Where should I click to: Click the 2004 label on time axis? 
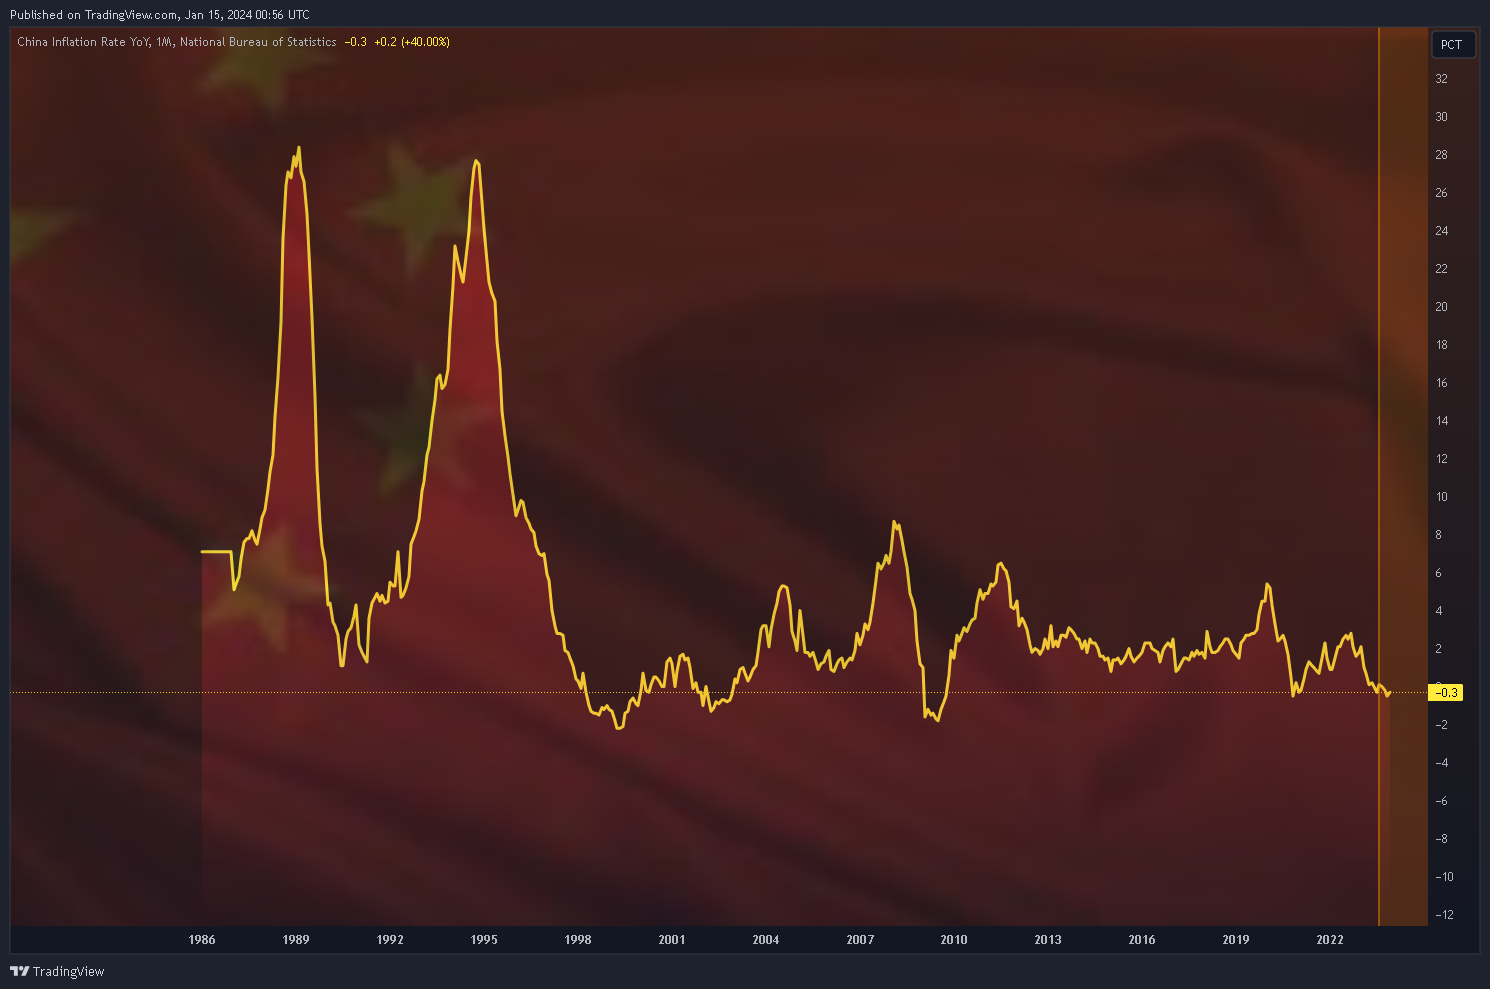pyautogui.click(x=766, y=939)
